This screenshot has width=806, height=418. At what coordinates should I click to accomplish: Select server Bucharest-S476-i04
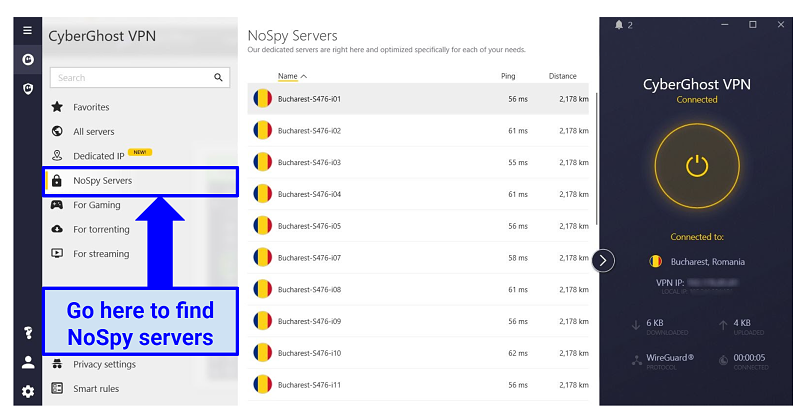pyautogui.click(x=418, y=194)
